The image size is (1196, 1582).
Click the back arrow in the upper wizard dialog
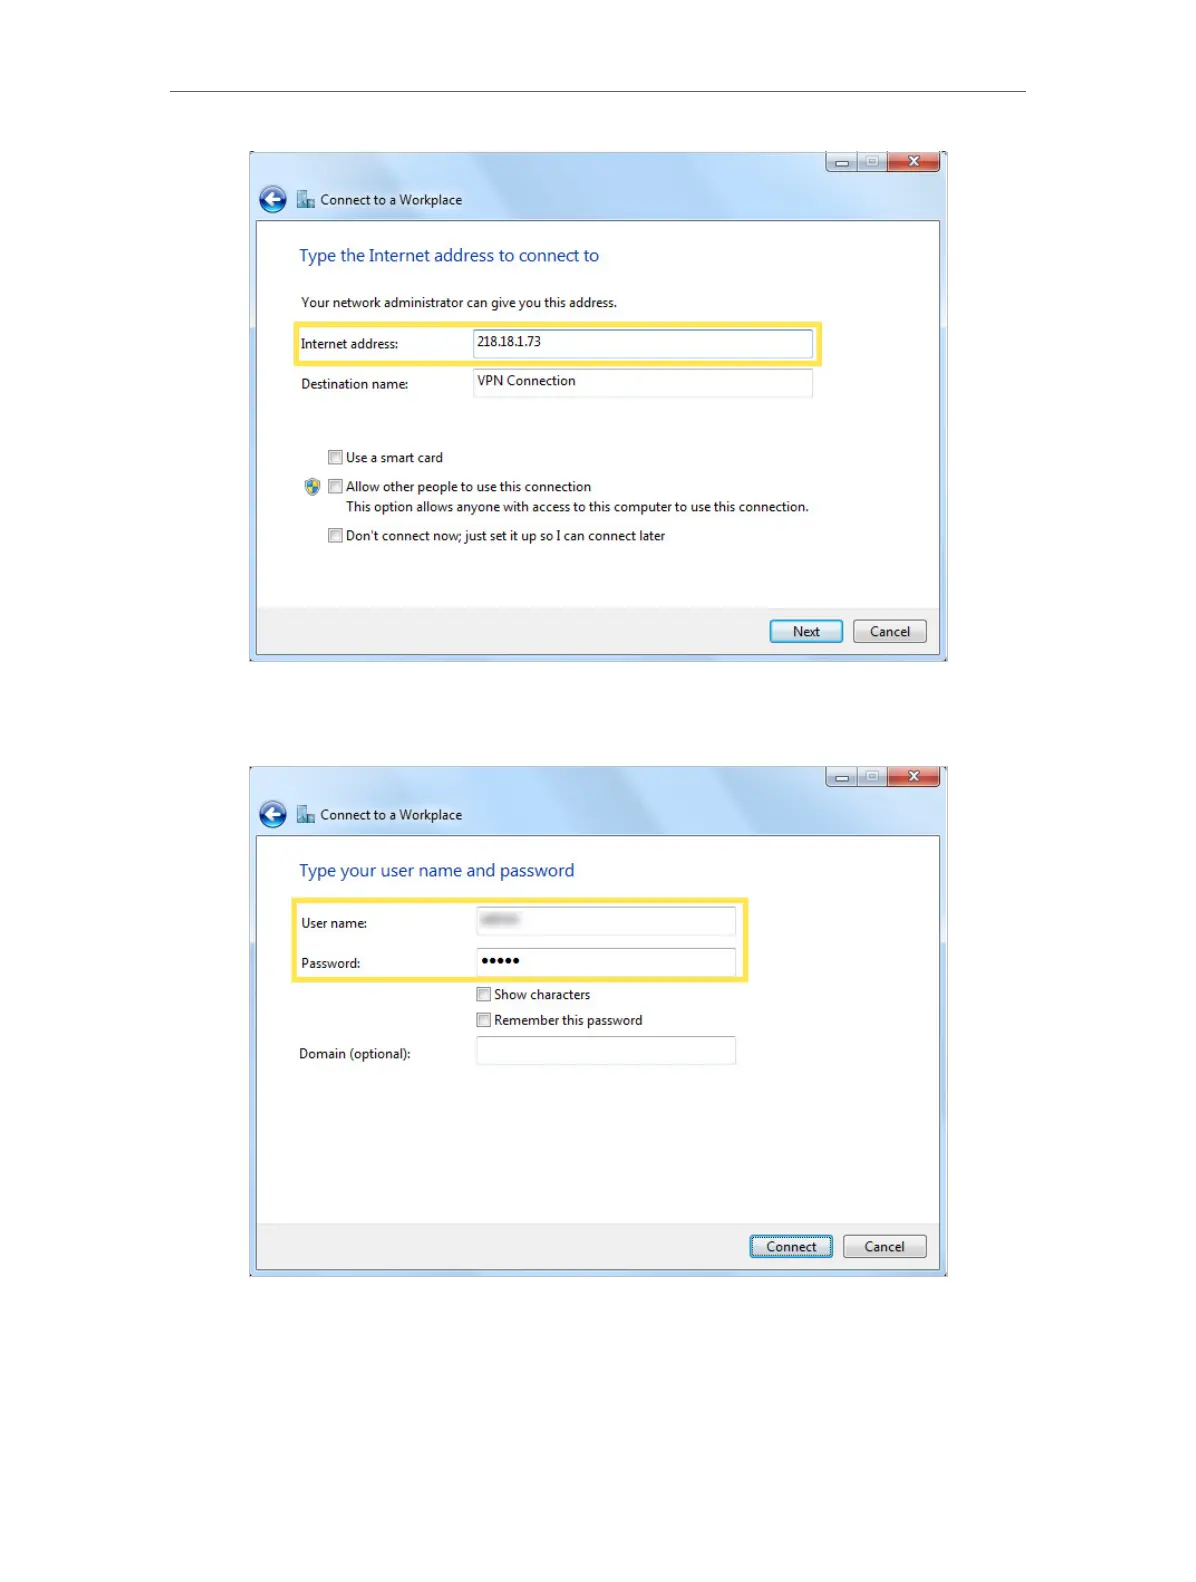[273, 199]
